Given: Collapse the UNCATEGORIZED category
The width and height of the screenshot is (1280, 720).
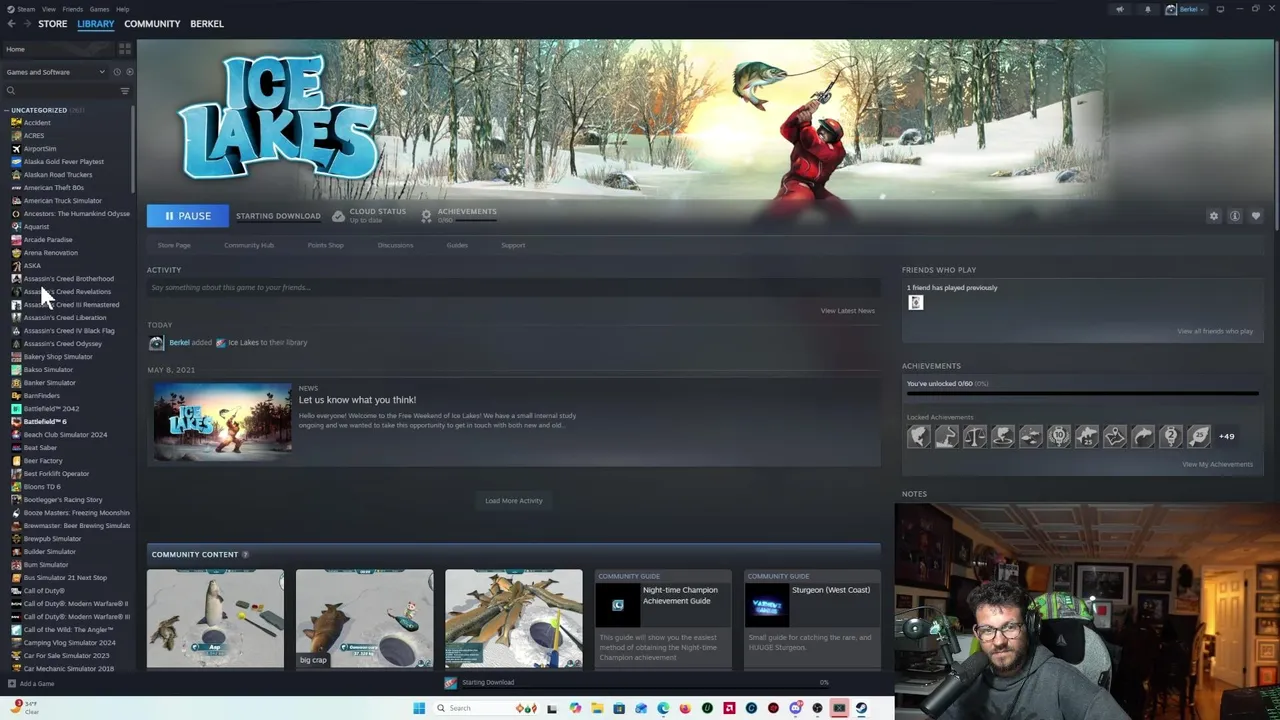Looking at the screenshot, I should pos(7,110).
